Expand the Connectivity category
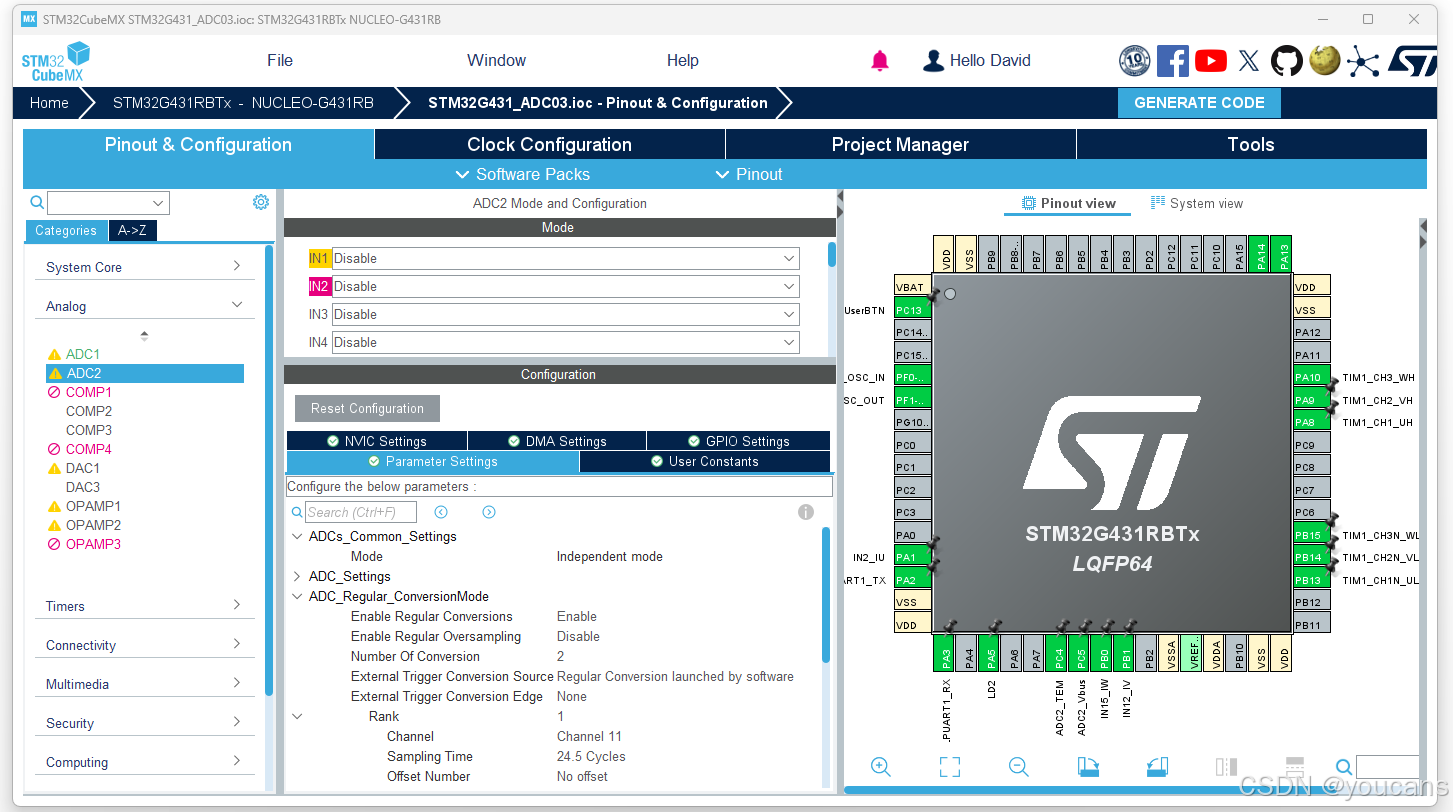The image size is (1453, 812). (144, 645)
